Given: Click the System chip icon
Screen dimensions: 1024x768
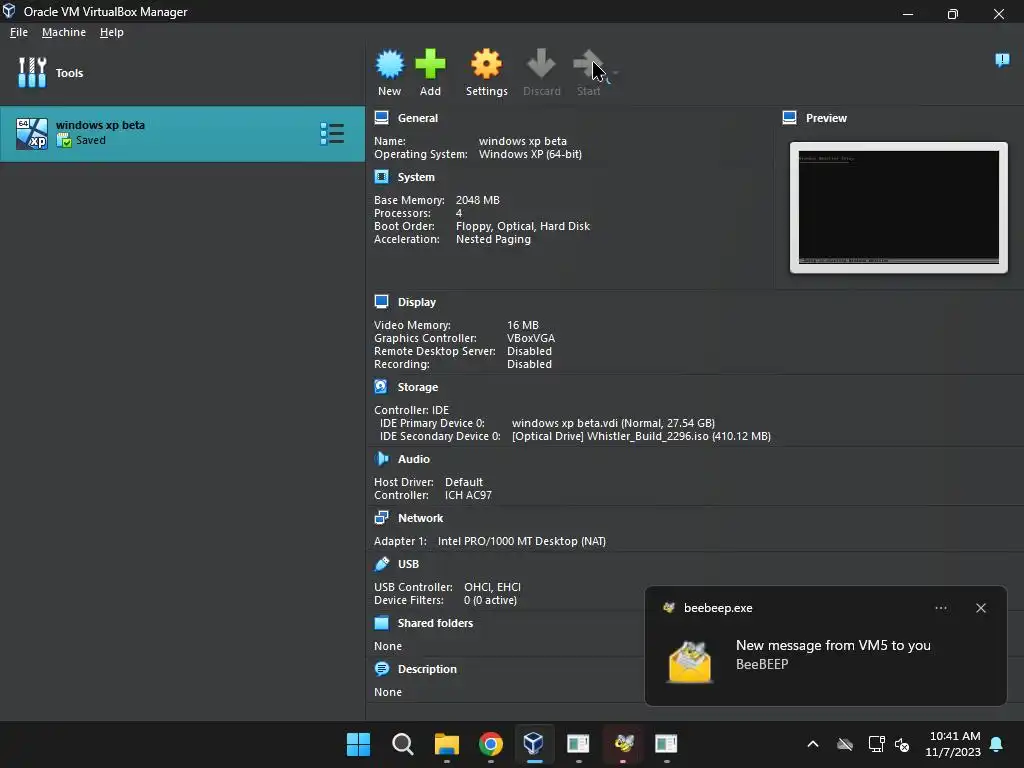Looking at the screenshot, I should coord(381,176).
